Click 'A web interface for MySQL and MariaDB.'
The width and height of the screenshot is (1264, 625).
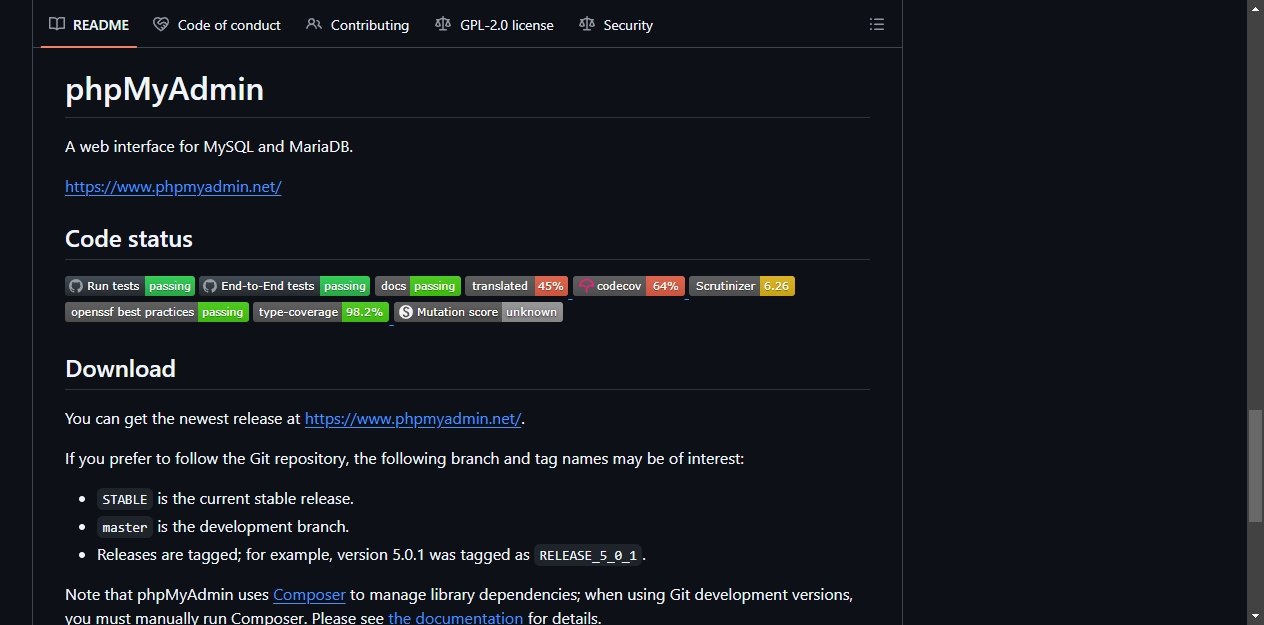click(x=209, y=147)
